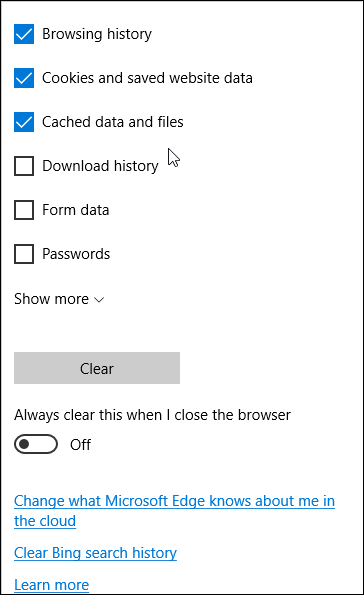Screen dimensions: 364x595
Task: Click the Form data label text
Action: (x=76, y=210)
